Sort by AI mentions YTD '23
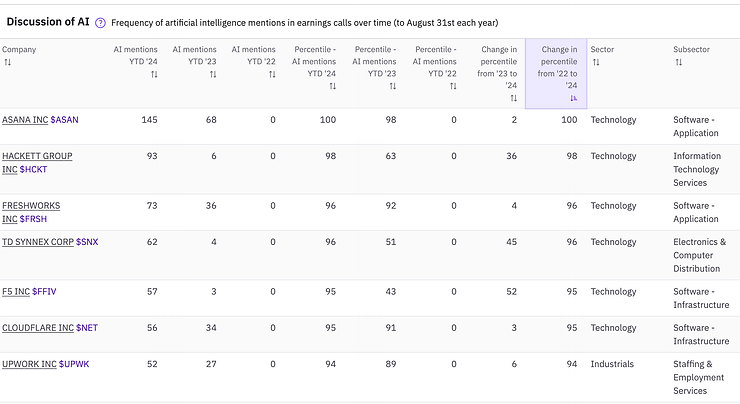Viewport: 740px width, 404px height. (x=212, y=74)
